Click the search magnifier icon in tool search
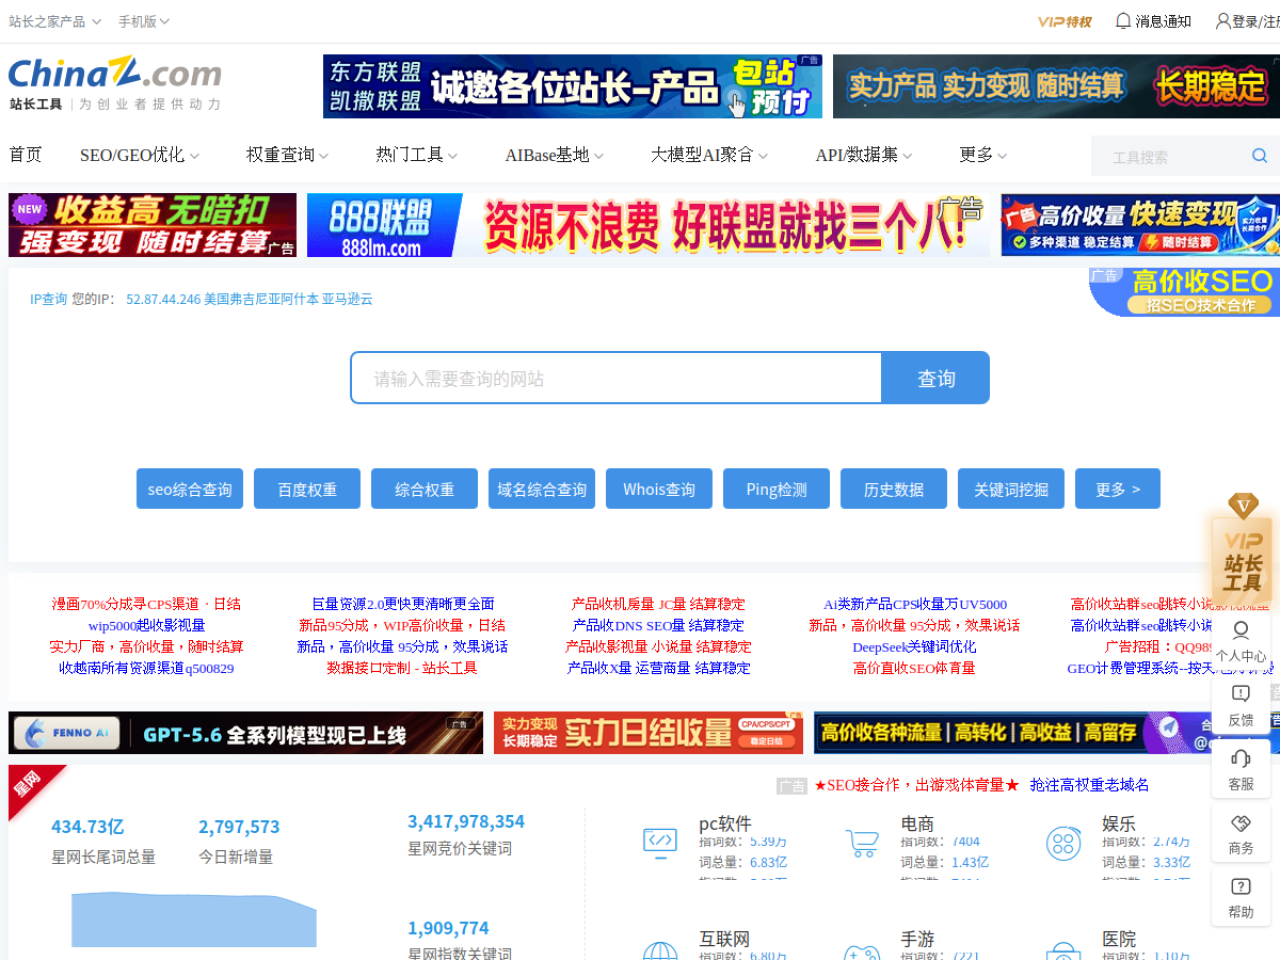1280x960 pixels. [x=1259, y=156]
